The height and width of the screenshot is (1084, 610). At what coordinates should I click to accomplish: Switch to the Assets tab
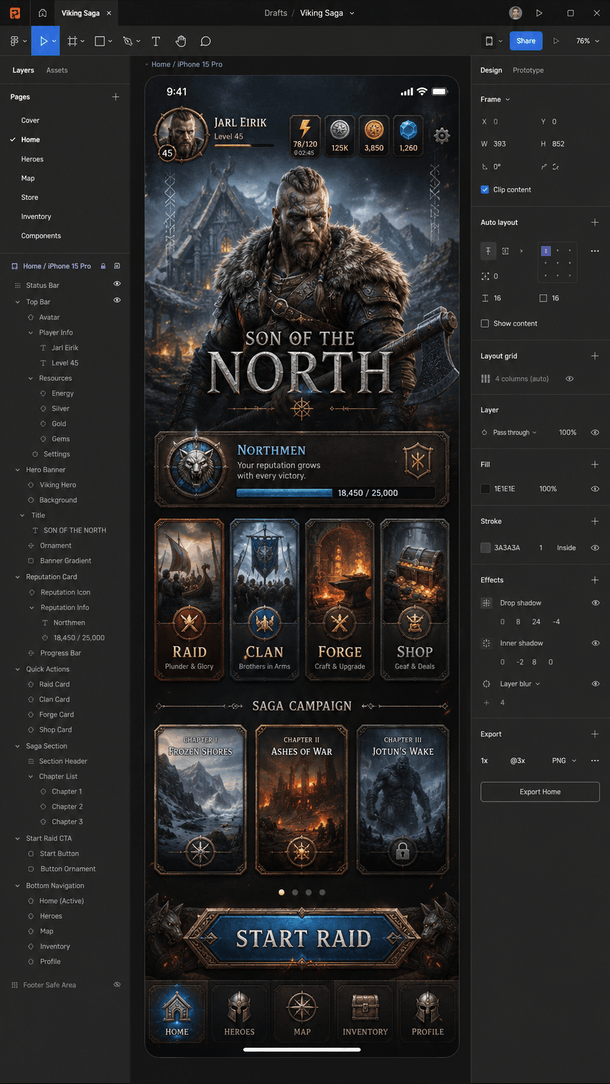pos(57,71)
